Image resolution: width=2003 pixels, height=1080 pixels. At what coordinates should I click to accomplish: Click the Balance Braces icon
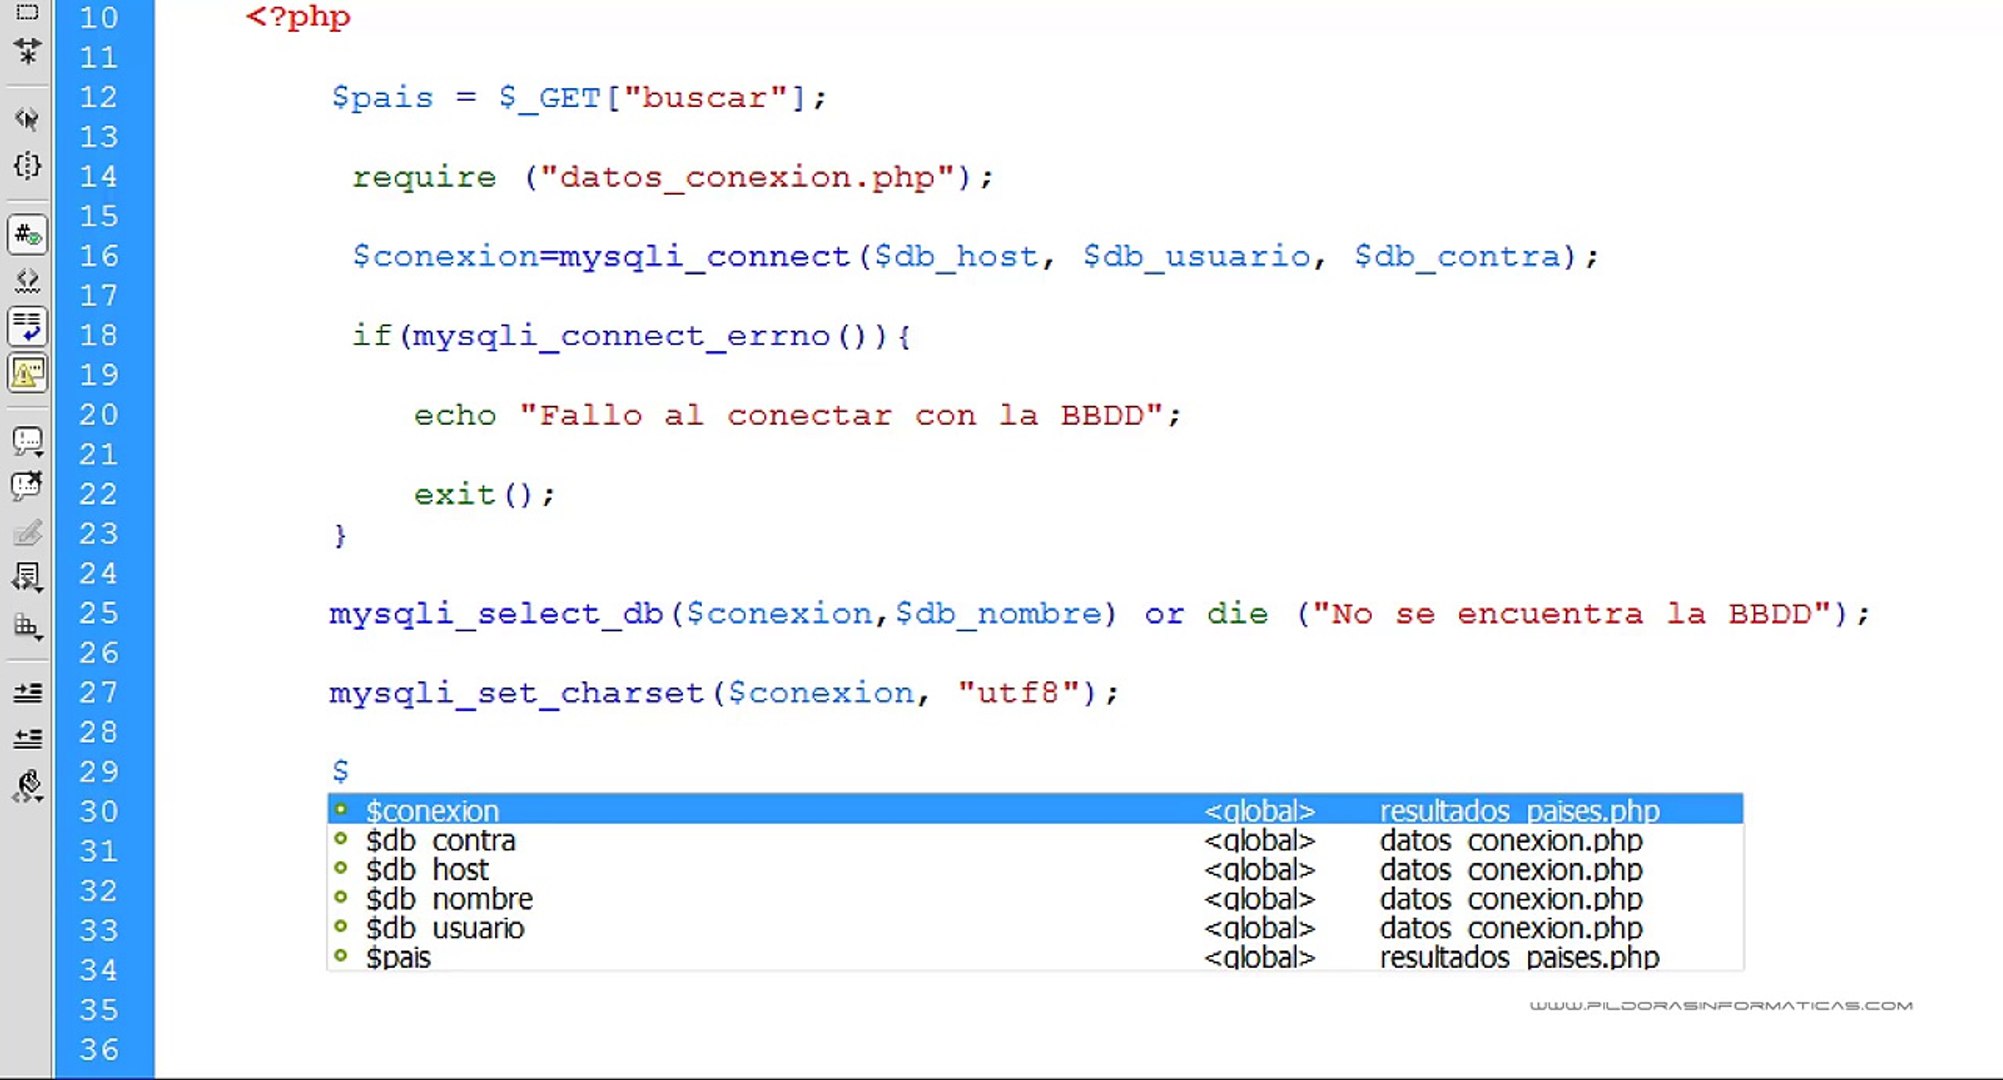(27, 165)
